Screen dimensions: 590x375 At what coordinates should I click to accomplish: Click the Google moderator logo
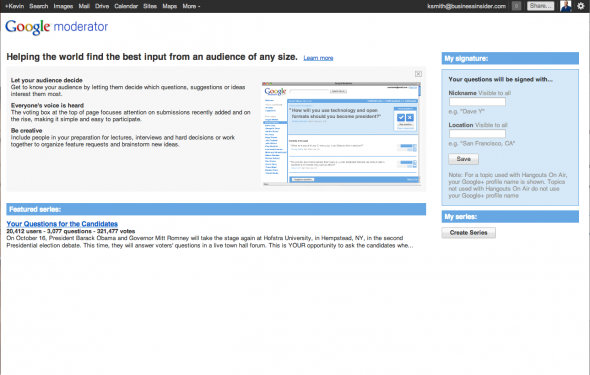click(x=56, y=27)
